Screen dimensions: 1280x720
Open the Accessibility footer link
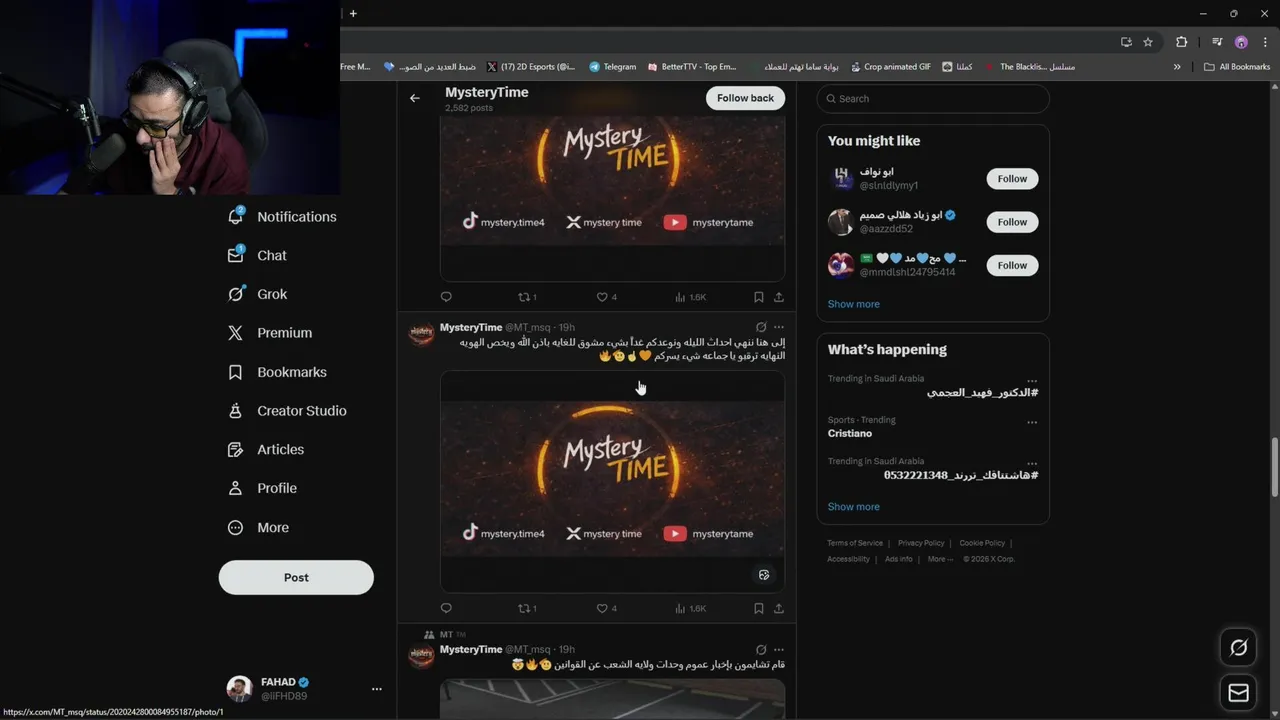click(848, 559)
